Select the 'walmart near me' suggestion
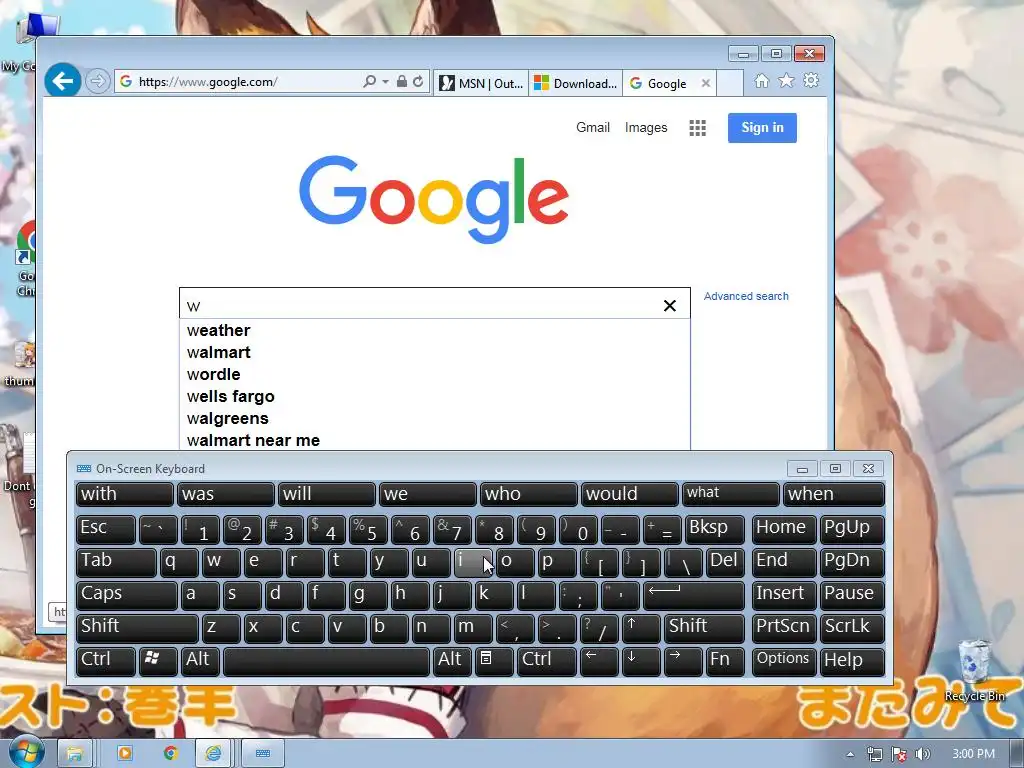The height and width of the screenshot is (768, 1024). (434, 440)
